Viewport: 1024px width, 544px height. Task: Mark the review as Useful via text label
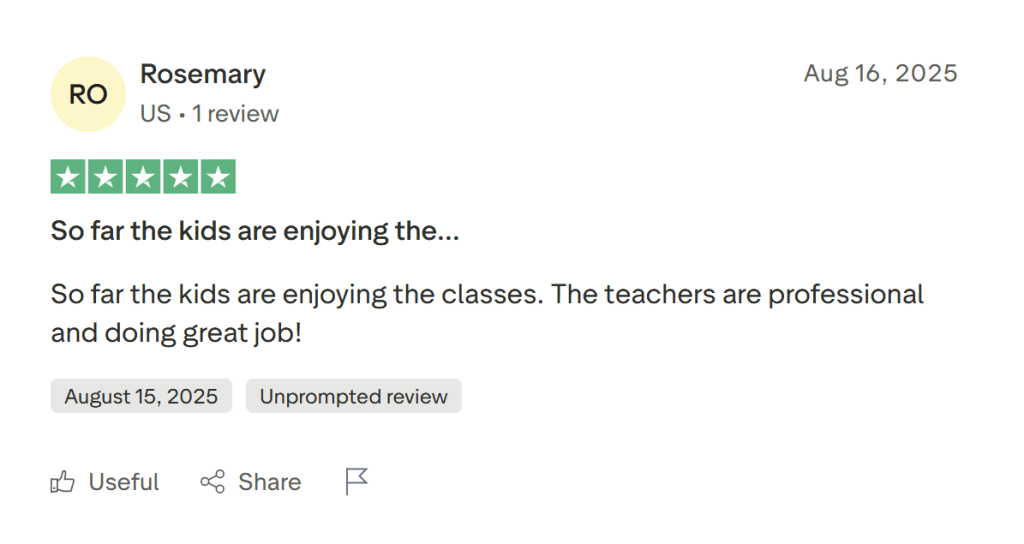(x=124, y=482)
